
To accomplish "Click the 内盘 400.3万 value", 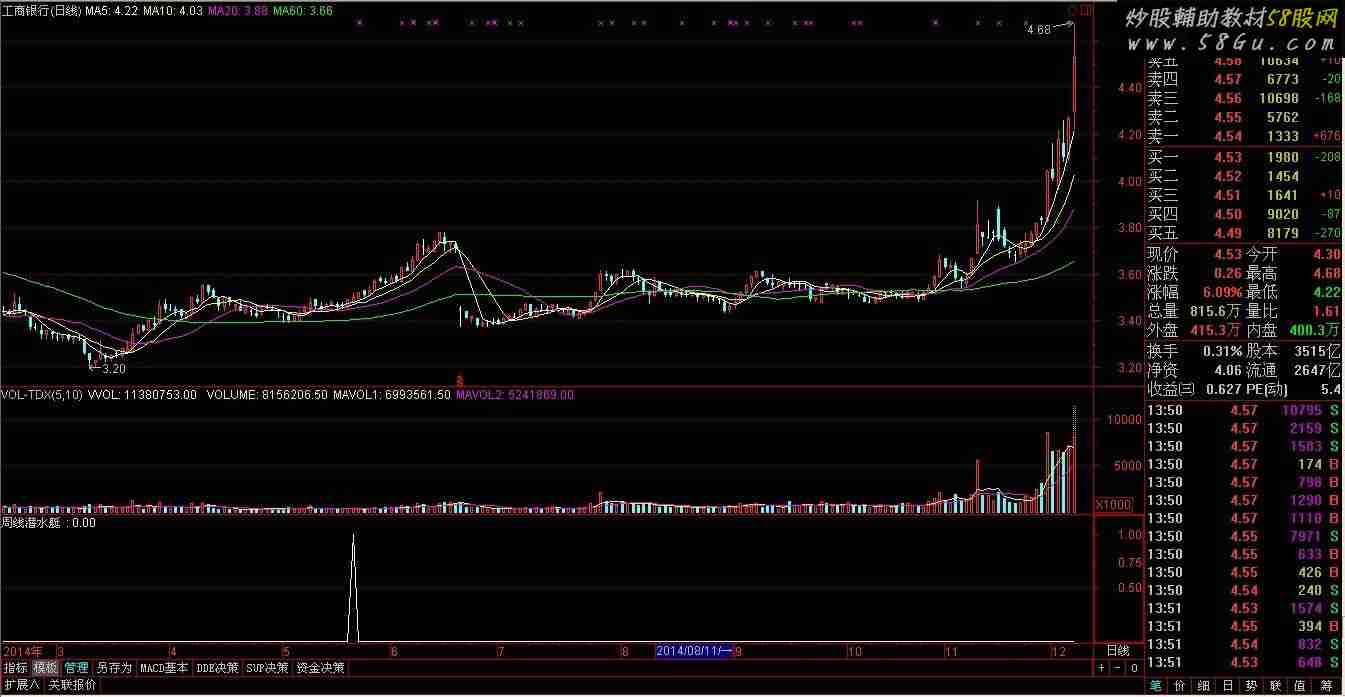I will tap(1313, 330).
